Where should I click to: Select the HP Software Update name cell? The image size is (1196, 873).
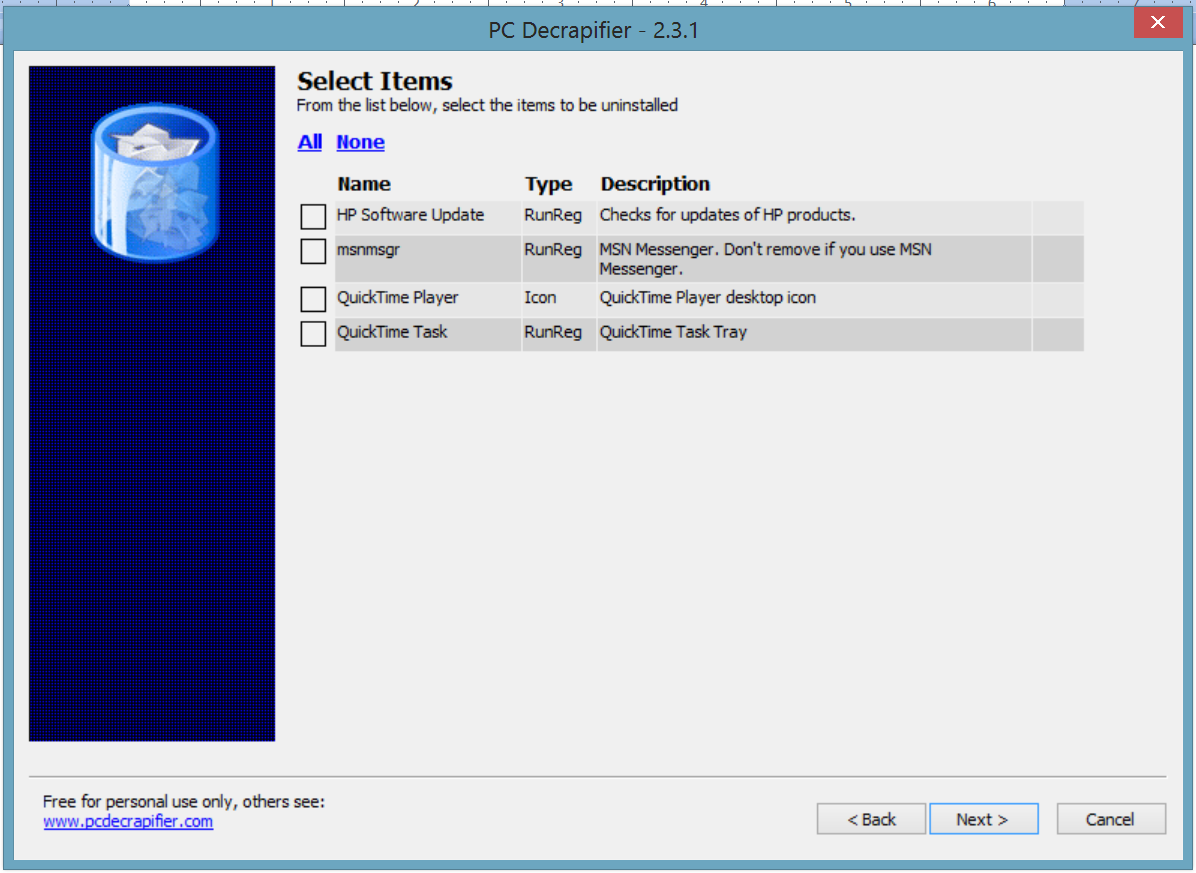click(x=427, y=217)
